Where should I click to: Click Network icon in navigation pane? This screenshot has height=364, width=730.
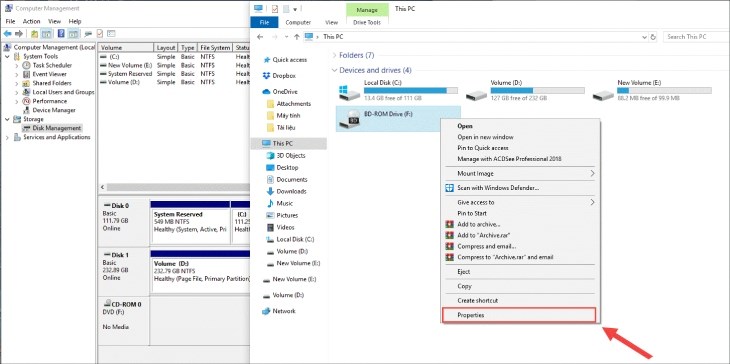coord(266,311)
